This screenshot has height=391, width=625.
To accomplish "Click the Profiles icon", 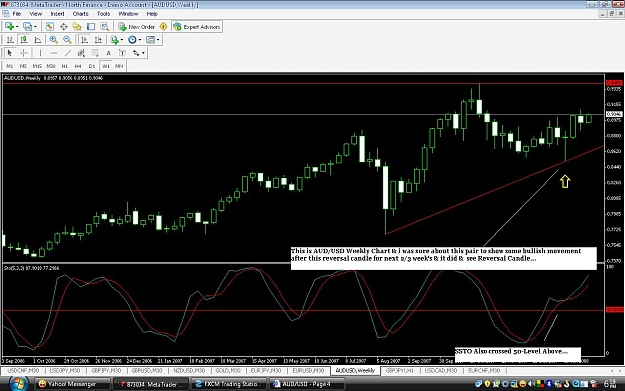I will pos(27,27).
